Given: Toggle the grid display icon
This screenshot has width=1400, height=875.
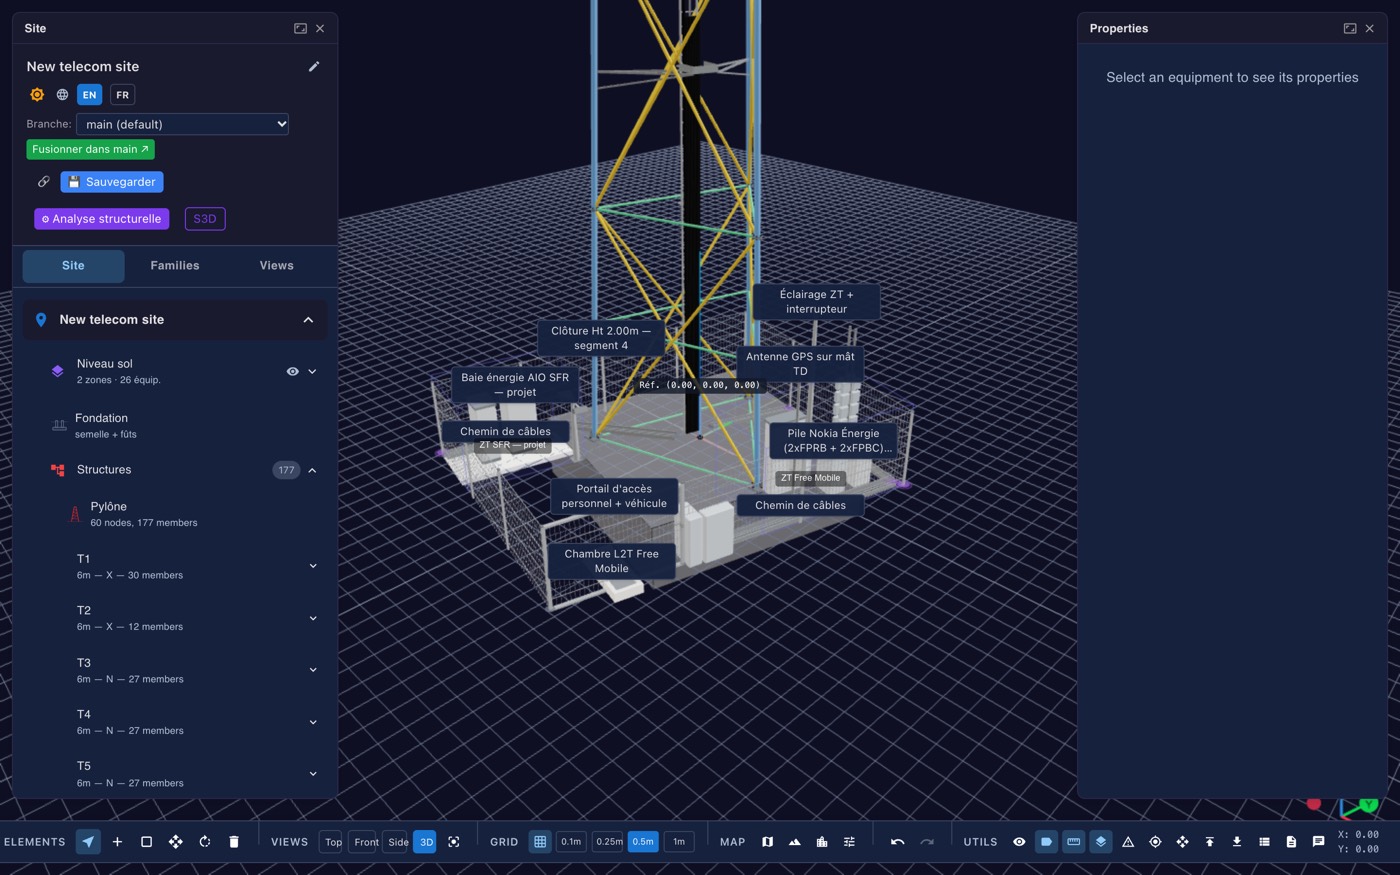Looking at the screenshot, I should click(540, 842).
